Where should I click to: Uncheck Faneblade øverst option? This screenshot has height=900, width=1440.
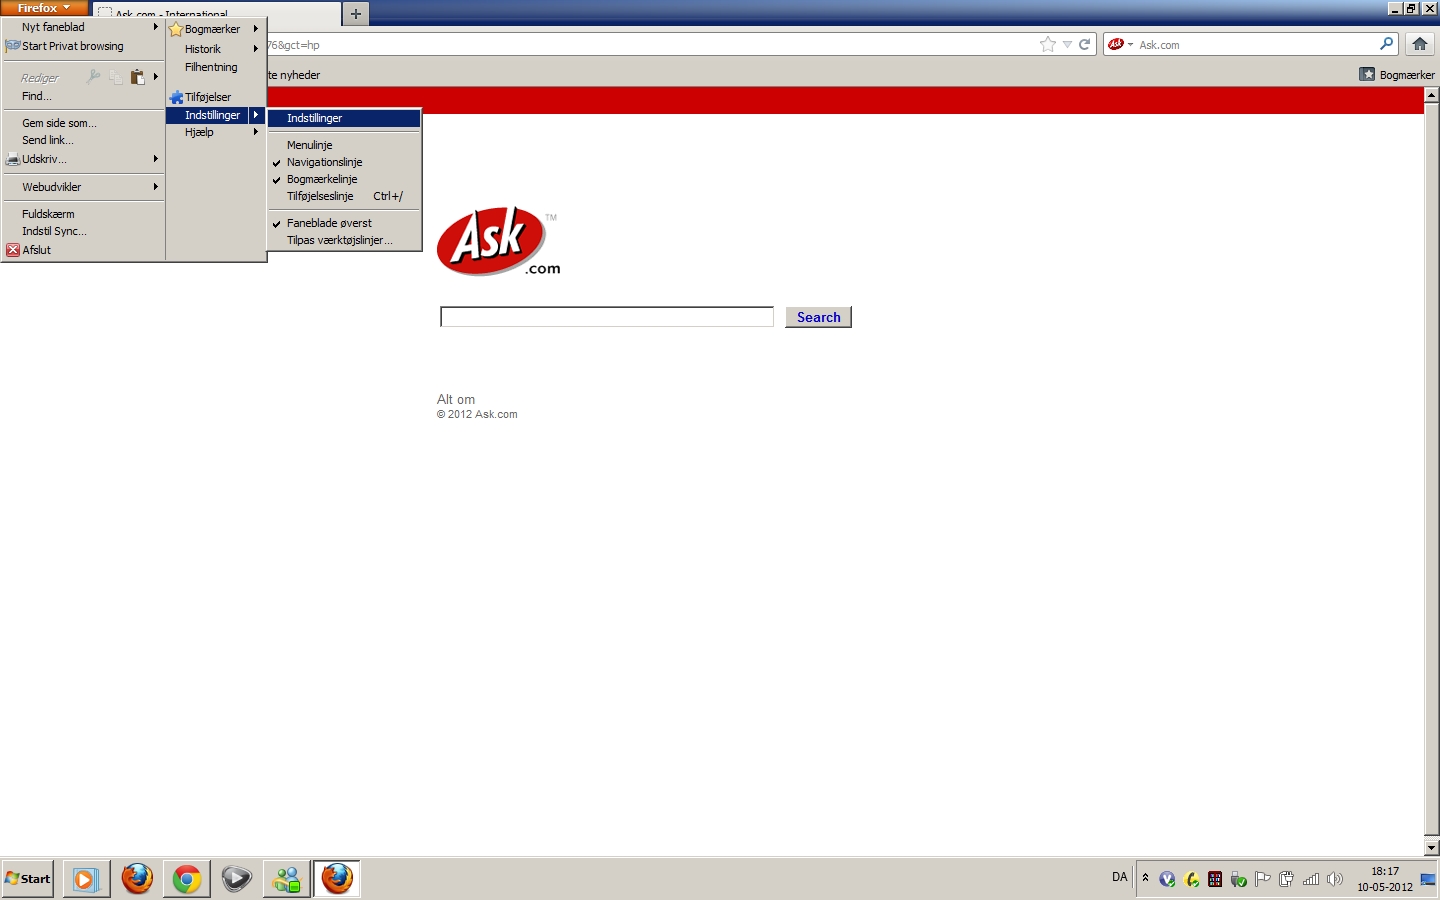click(344, 223)
